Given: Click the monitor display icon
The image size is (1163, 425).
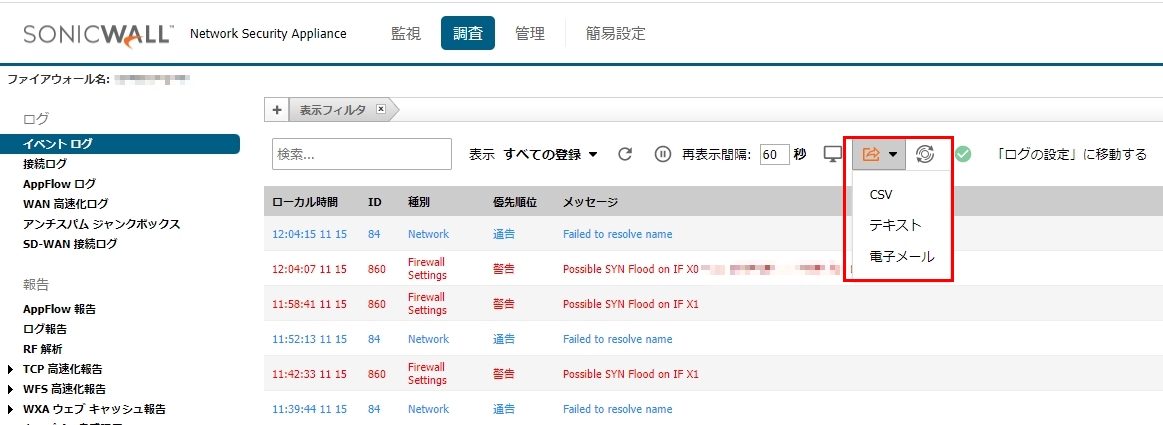Looking at the screenshot, I should point(832,154).
